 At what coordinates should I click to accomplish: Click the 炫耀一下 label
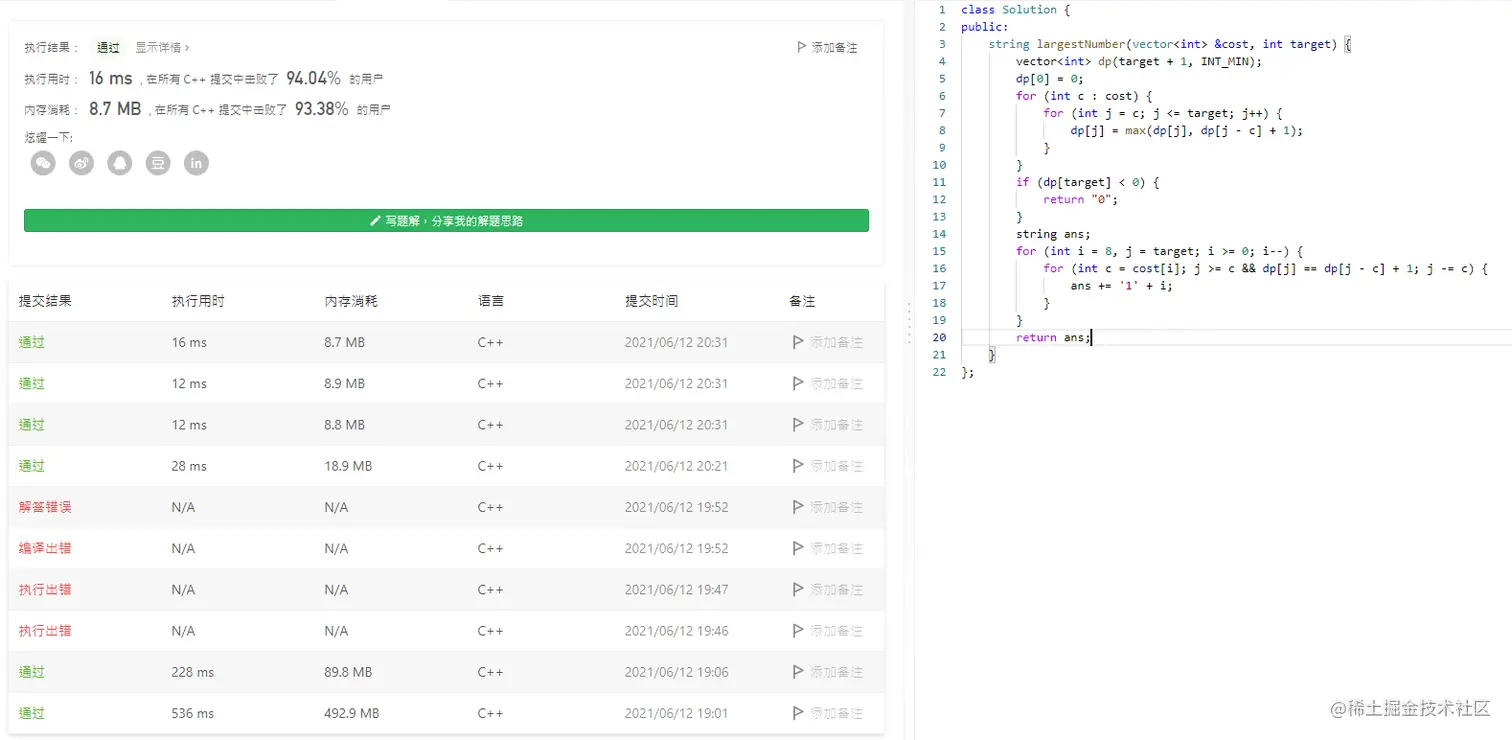point(49,137)
